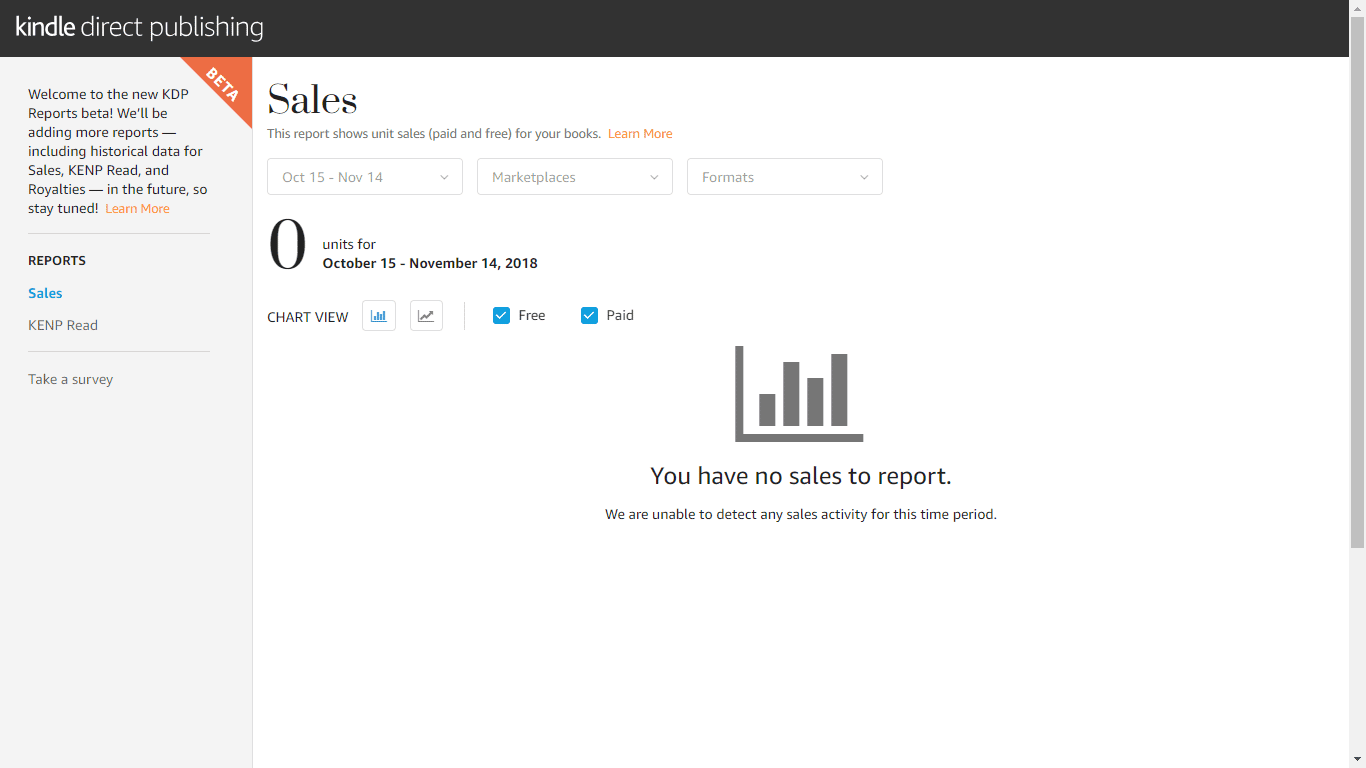Image resolution: width=1366 pixels, height=768 pixels.
Task: Click the Kindle Direct Publishing logo
Action: point(140,28)
